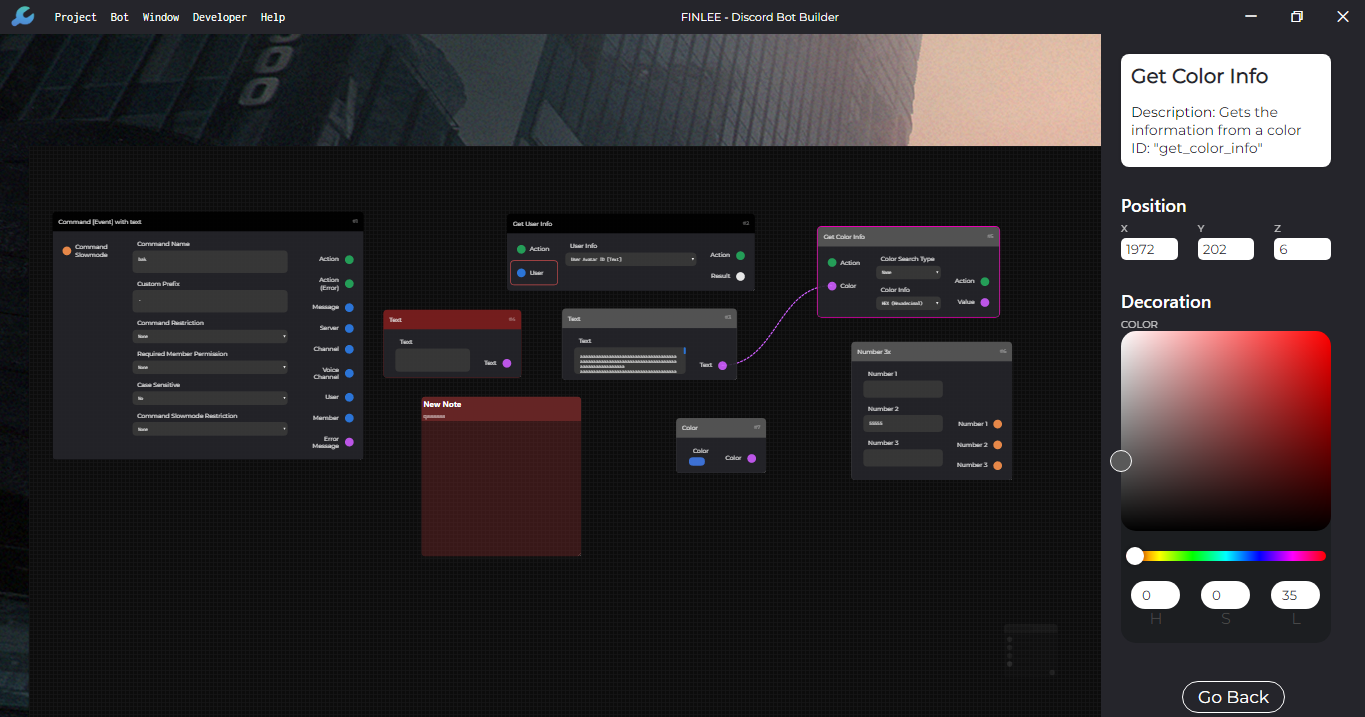Click the blue User input port on Get User Info
The height and width of the screenshot is (717, 1365).
[x=522, y=272]
